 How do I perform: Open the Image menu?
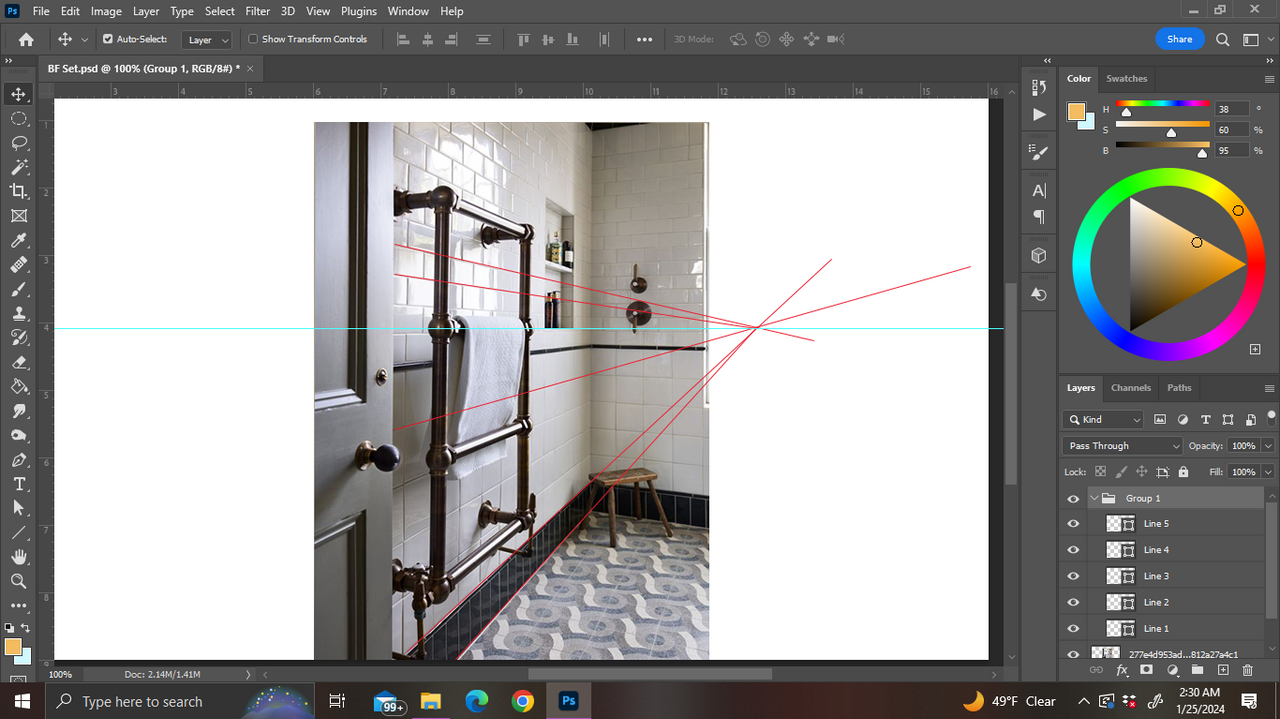point(106,11)
